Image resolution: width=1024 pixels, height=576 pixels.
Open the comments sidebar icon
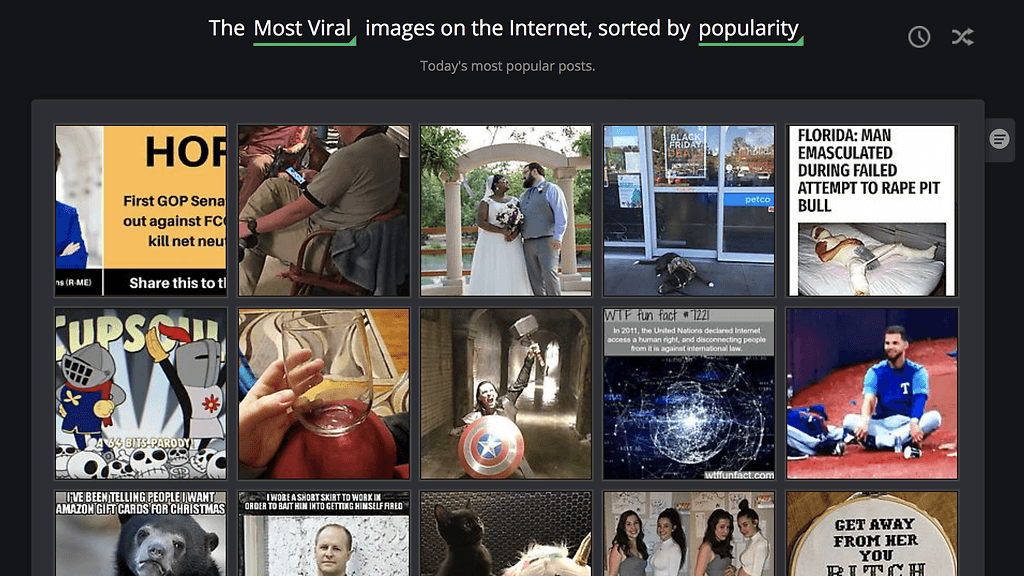(999, 139)
